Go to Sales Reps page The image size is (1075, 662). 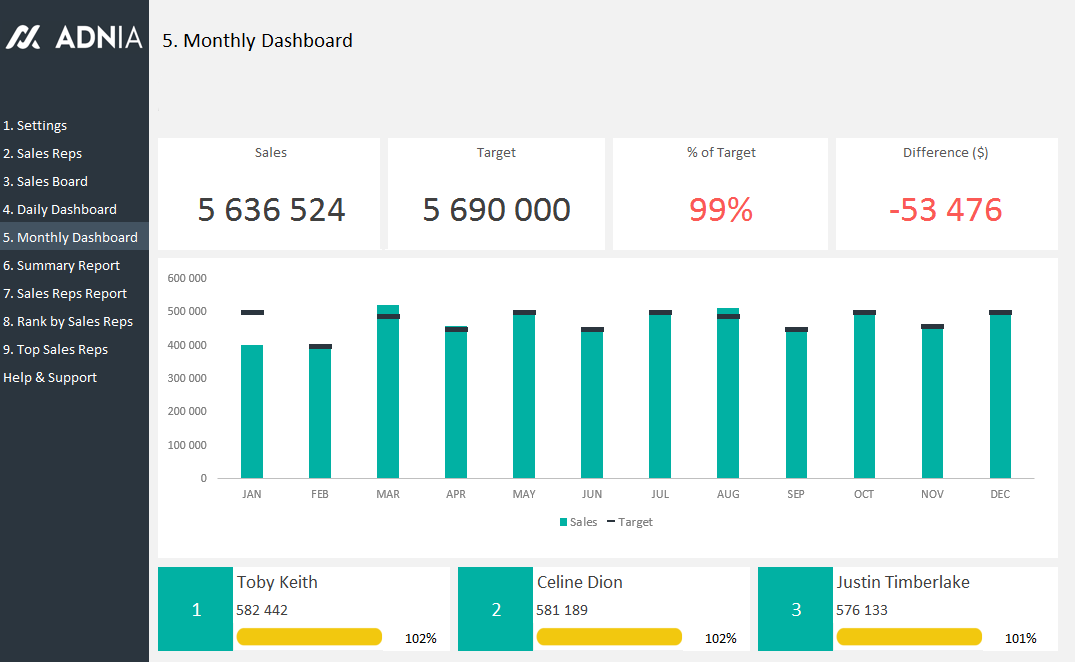tap(42, 154)
